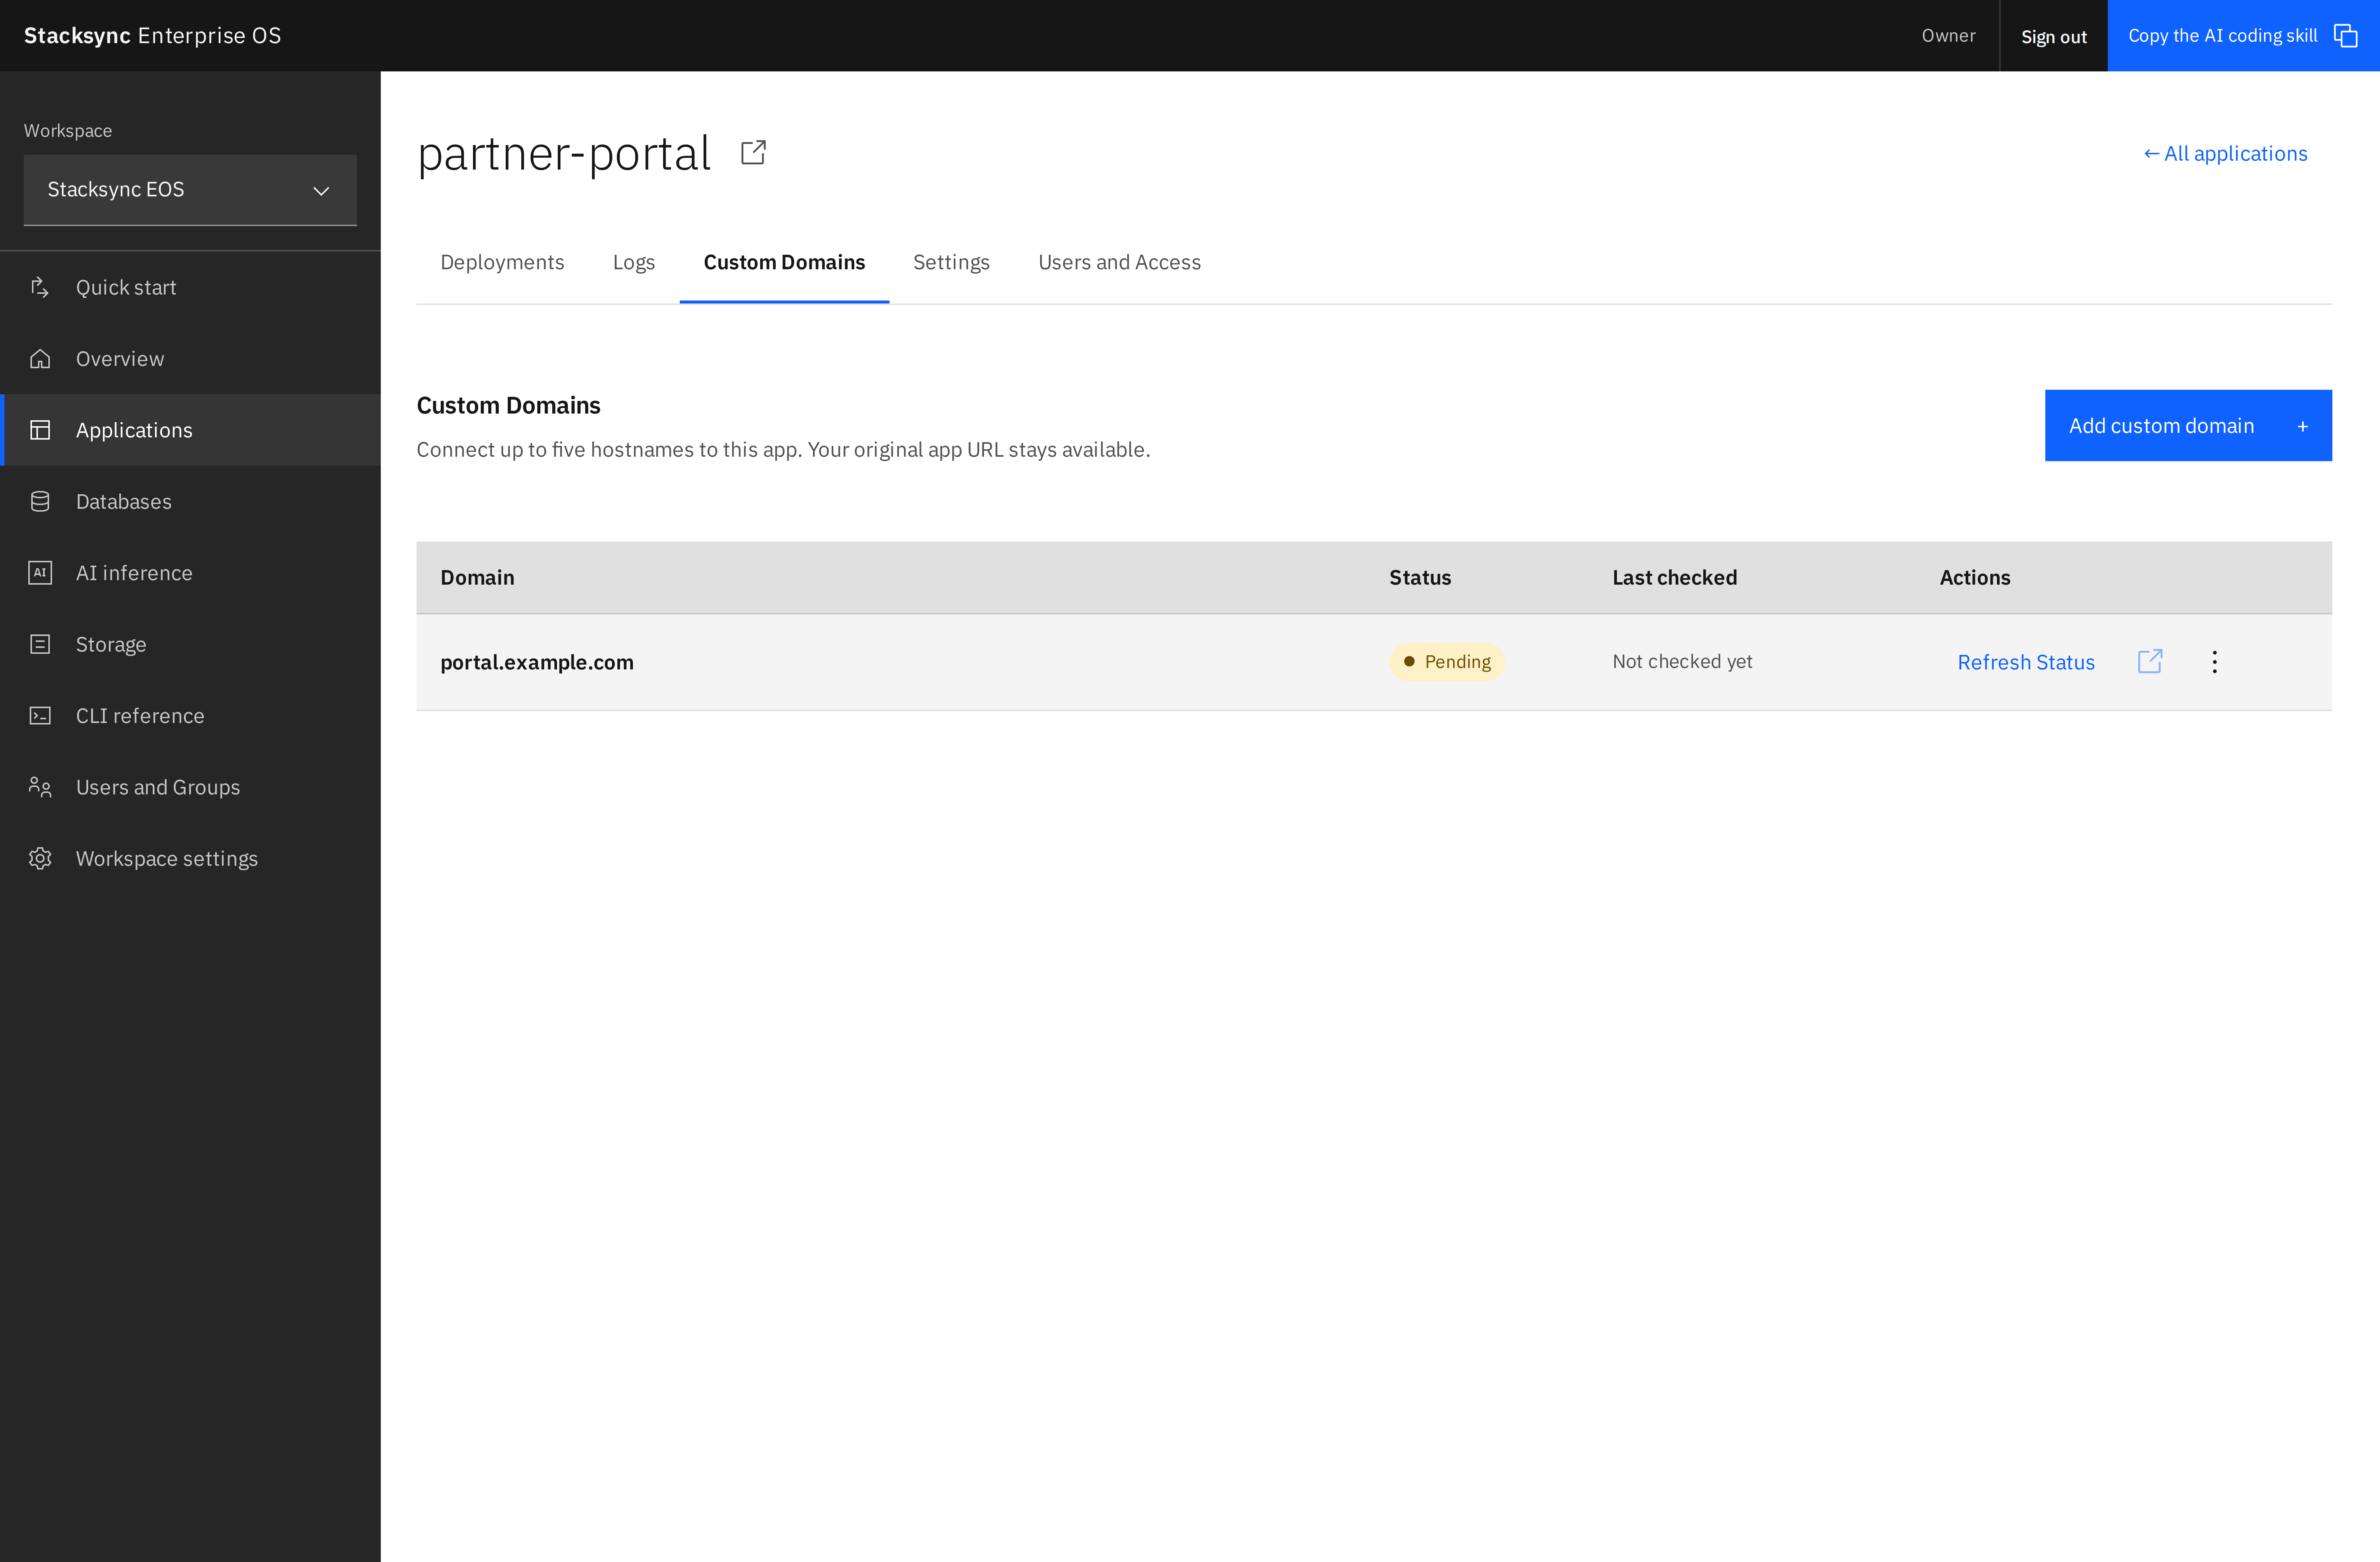Click the copy icon in AI coding skill button
The height and width of the screenshot is (1562, 2380).
[x=2345, y=36]
